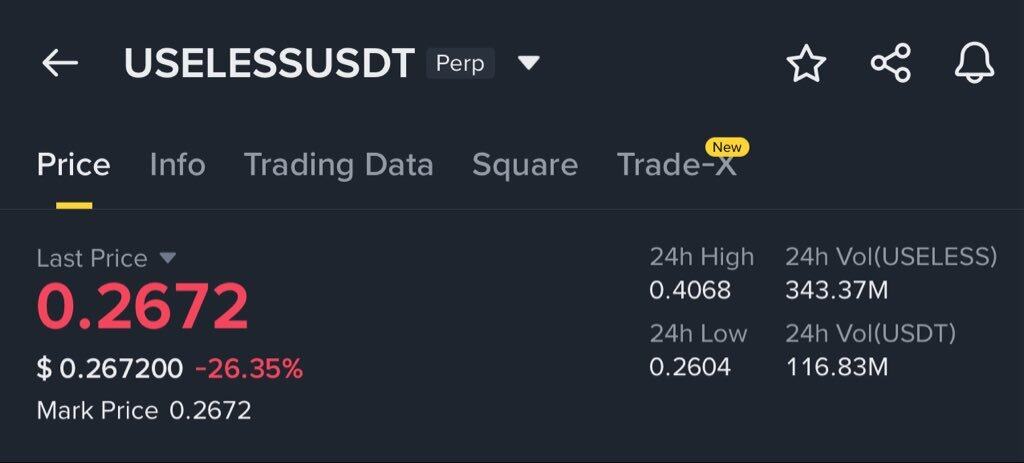1024x463 pixels.
Task: Open the Last Price dropdown arrow
Action: [168, 258]
